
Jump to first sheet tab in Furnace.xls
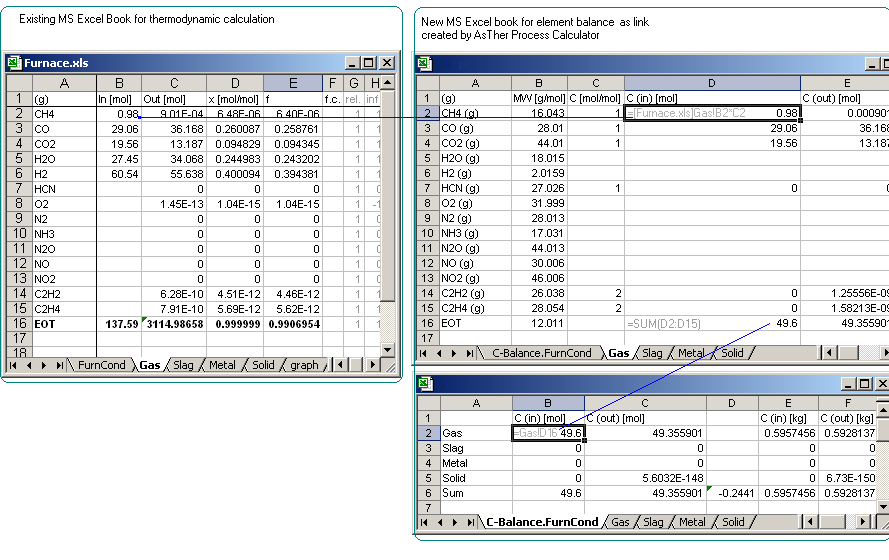pos(12,366)
